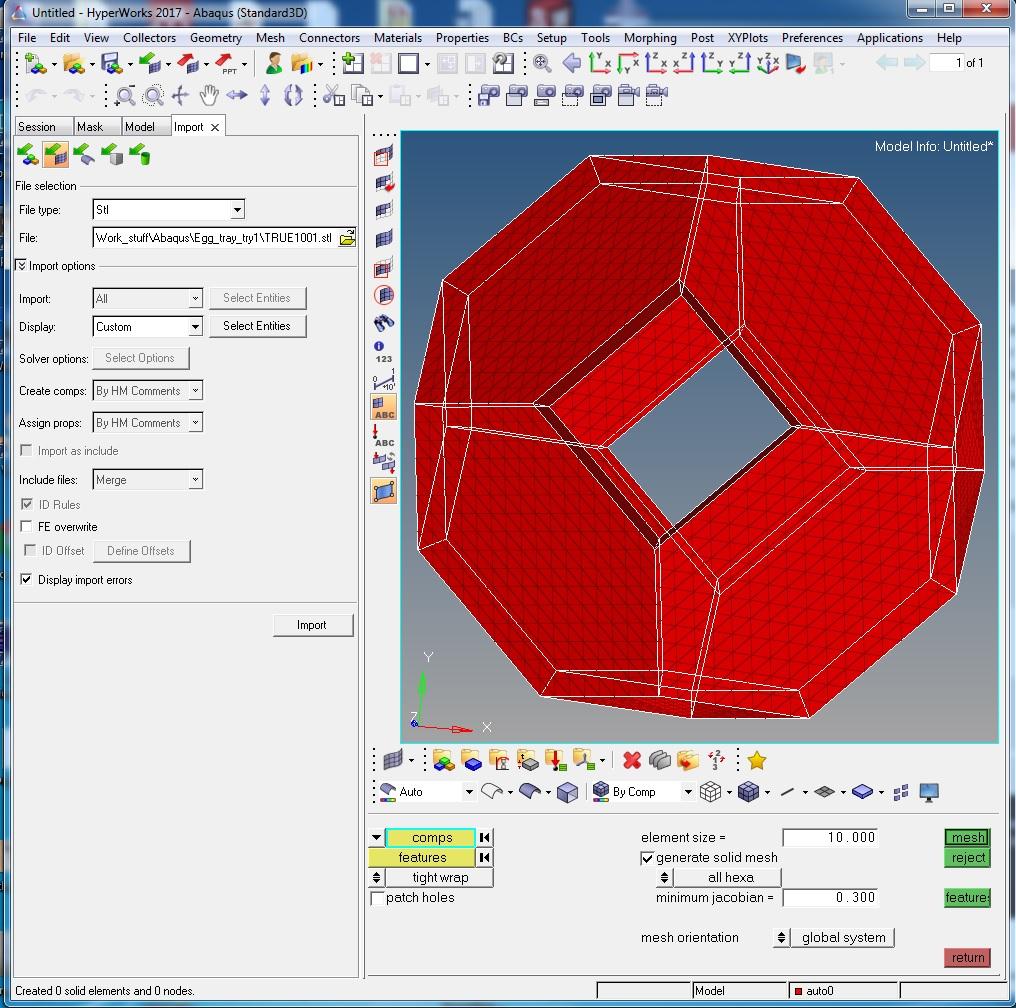Click the ABC title display icon in sidebar
The height and width of the screenshot is (1008, 1016).
383,406
